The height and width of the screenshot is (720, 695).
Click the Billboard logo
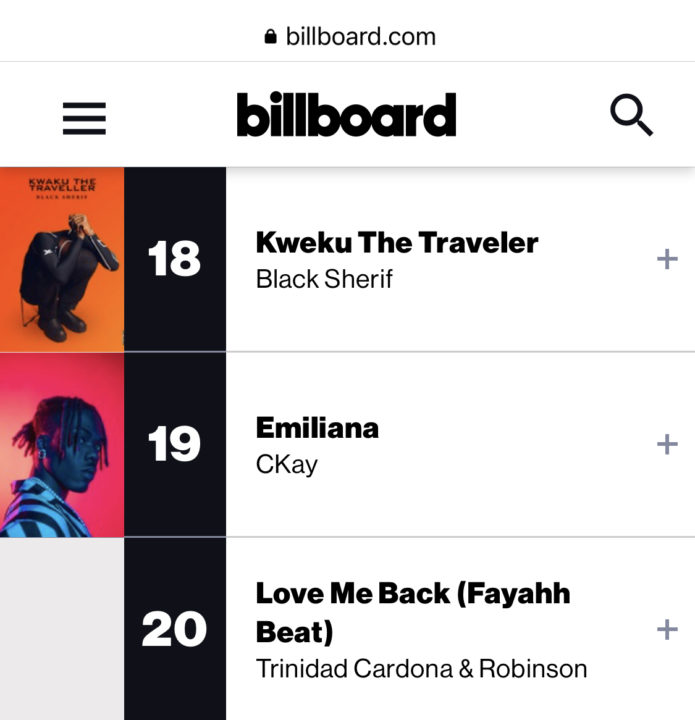point(347,114)
